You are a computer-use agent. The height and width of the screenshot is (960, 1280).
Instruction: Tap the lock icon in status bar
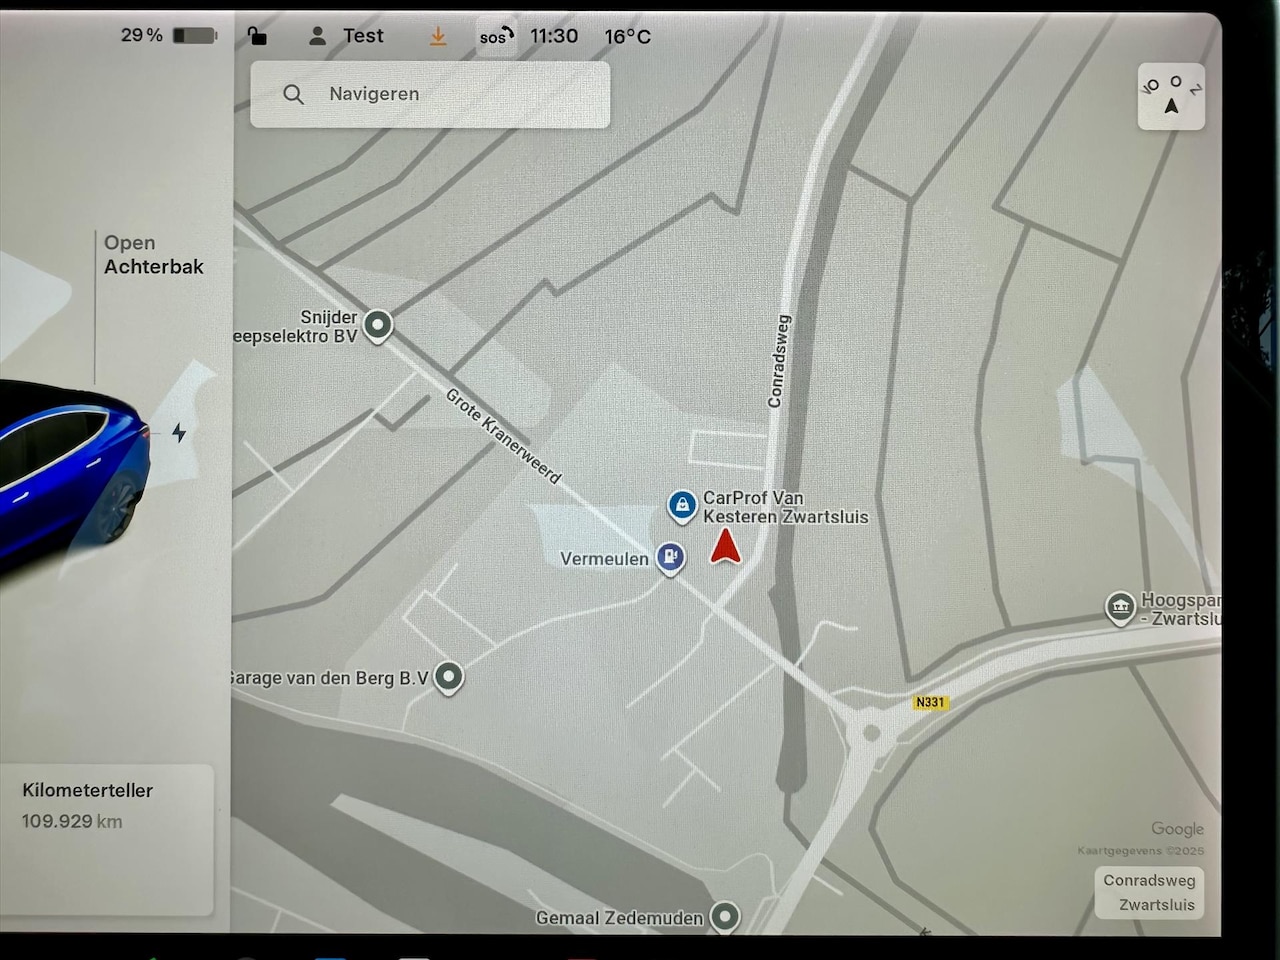pos(257,36)
